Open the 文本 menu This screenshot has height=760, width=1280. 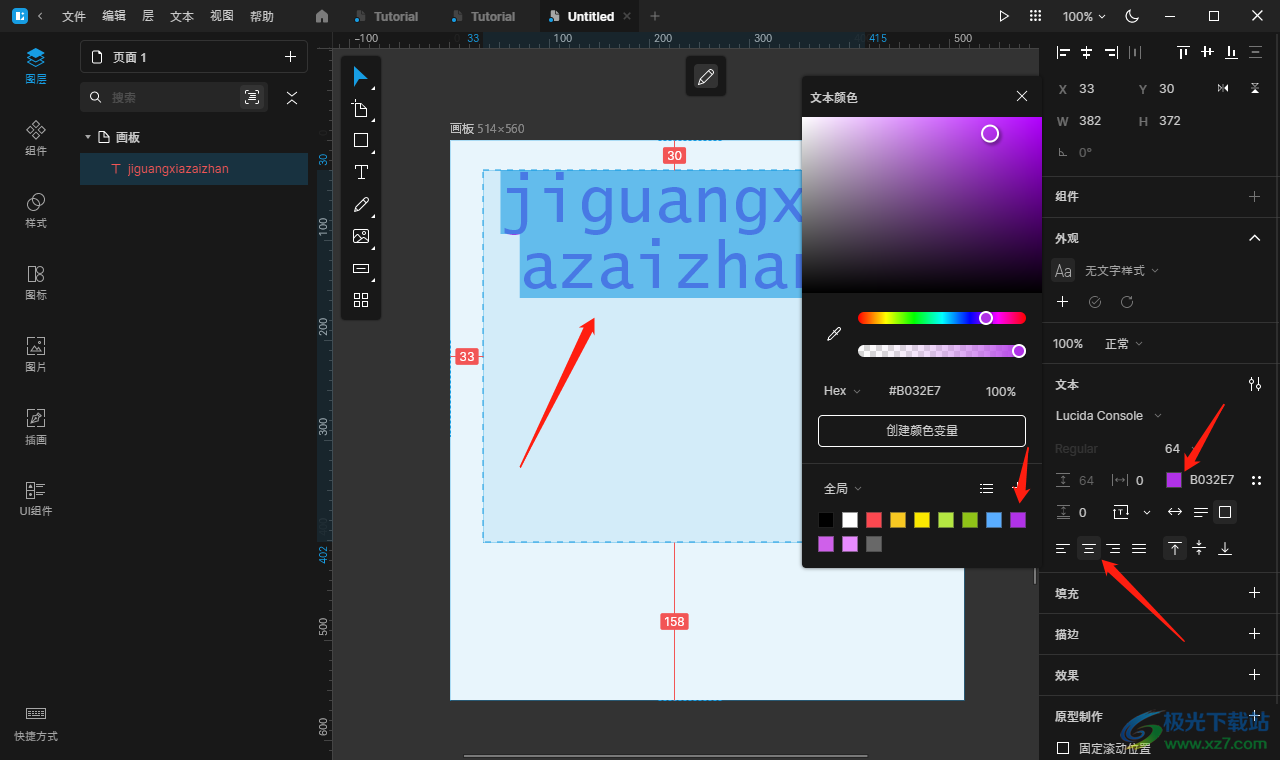(x=182, y=16)
